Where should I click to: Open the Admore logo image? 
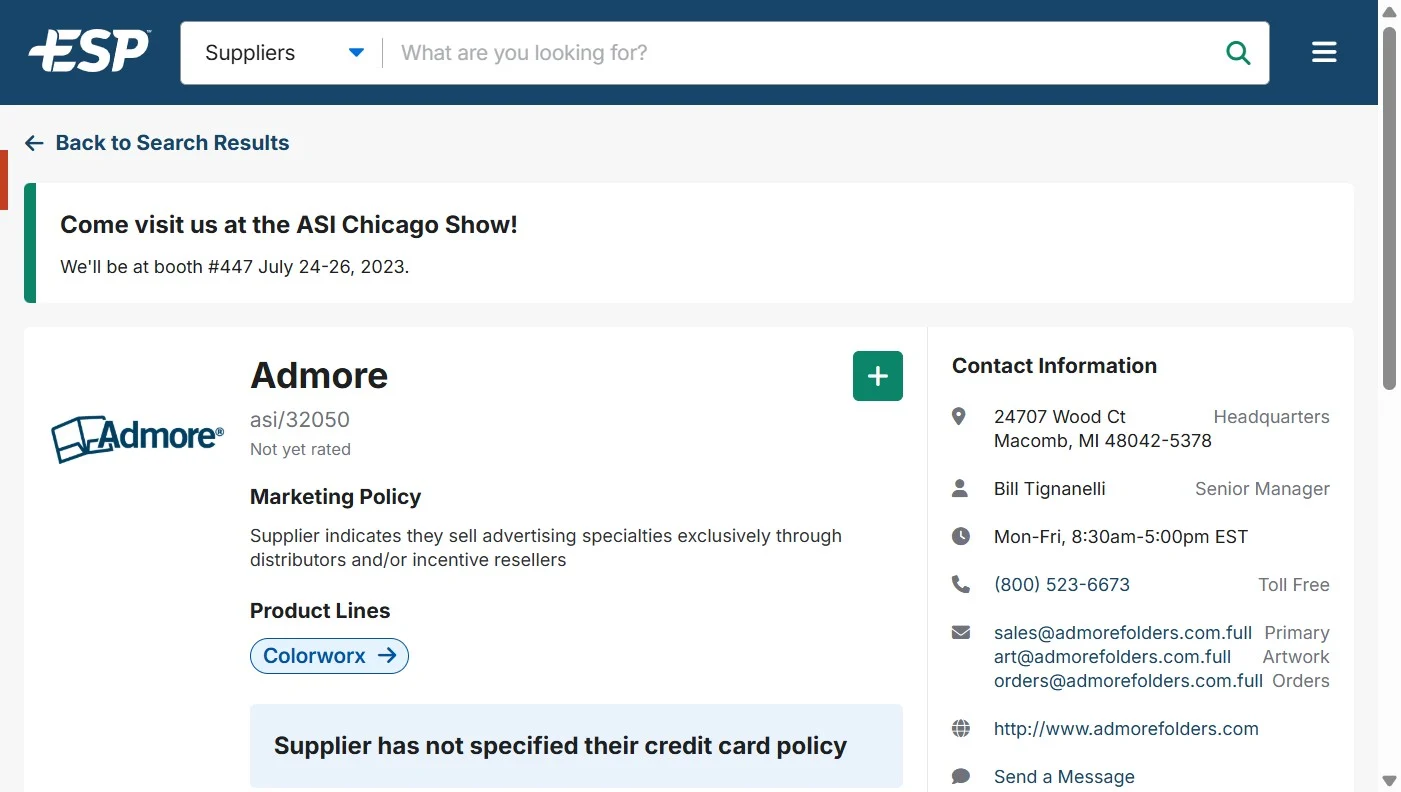point(137,439)
